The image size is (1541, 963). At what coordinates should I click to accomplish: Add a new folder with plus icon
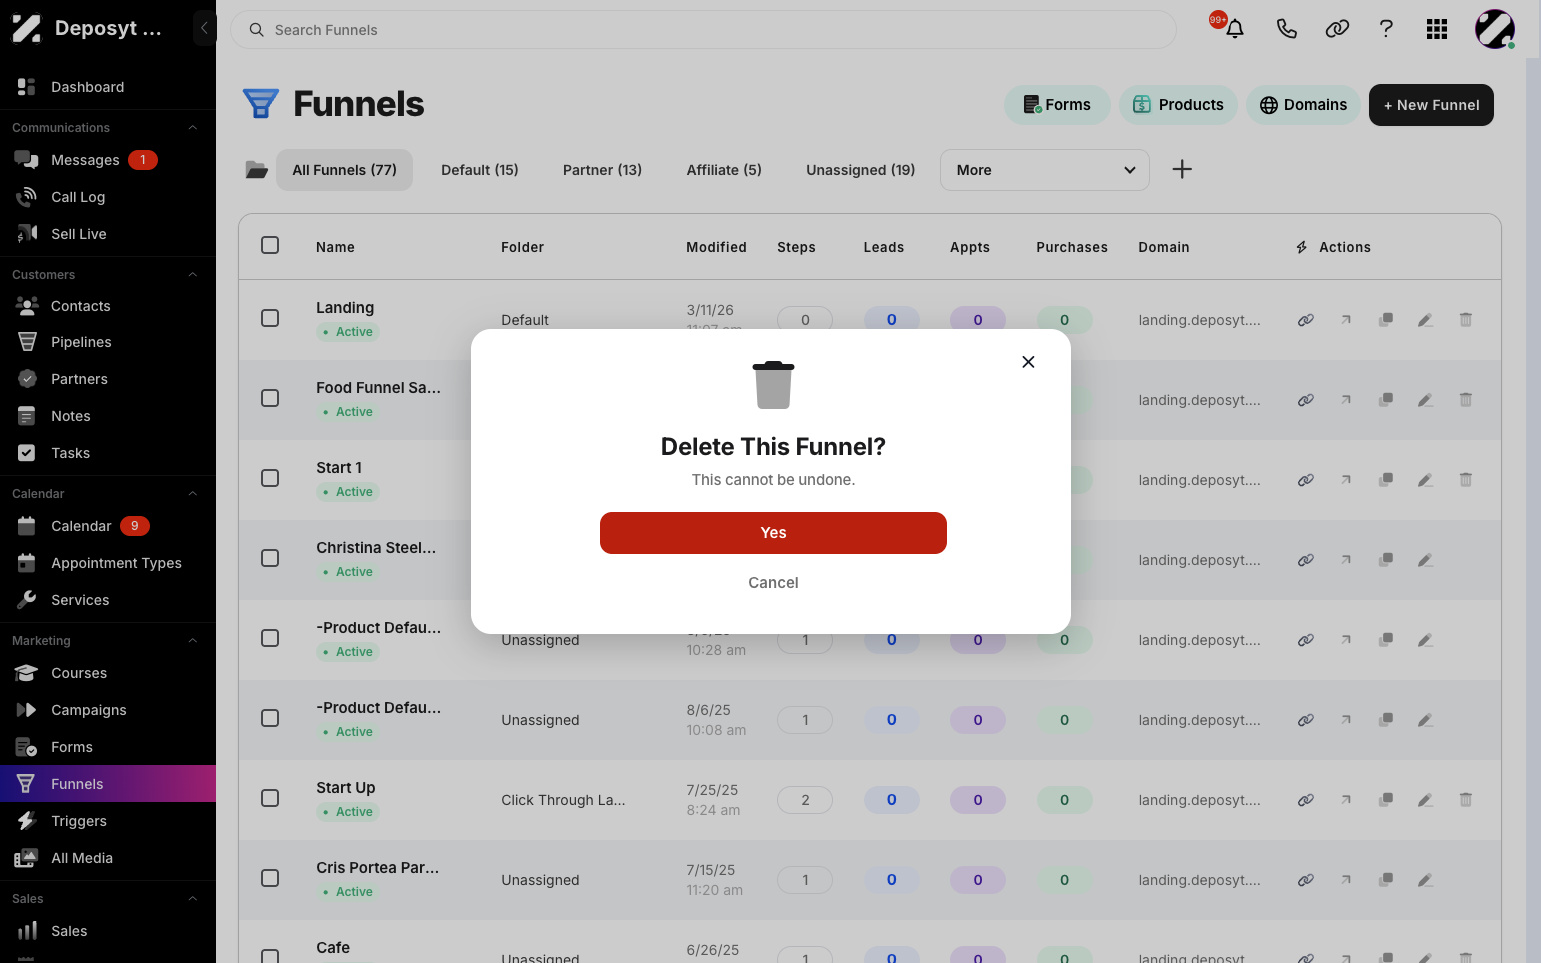tap(1182, 169)
